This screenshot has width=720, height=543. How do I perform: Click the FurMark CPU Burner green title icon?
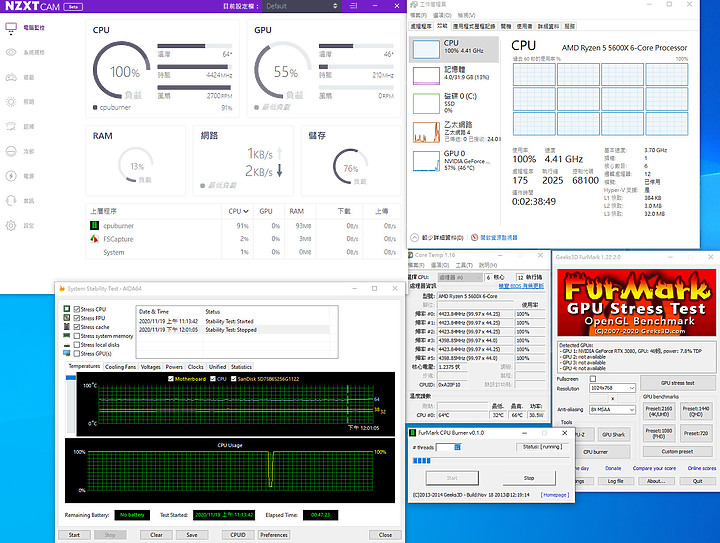click(x=413, y=433)
